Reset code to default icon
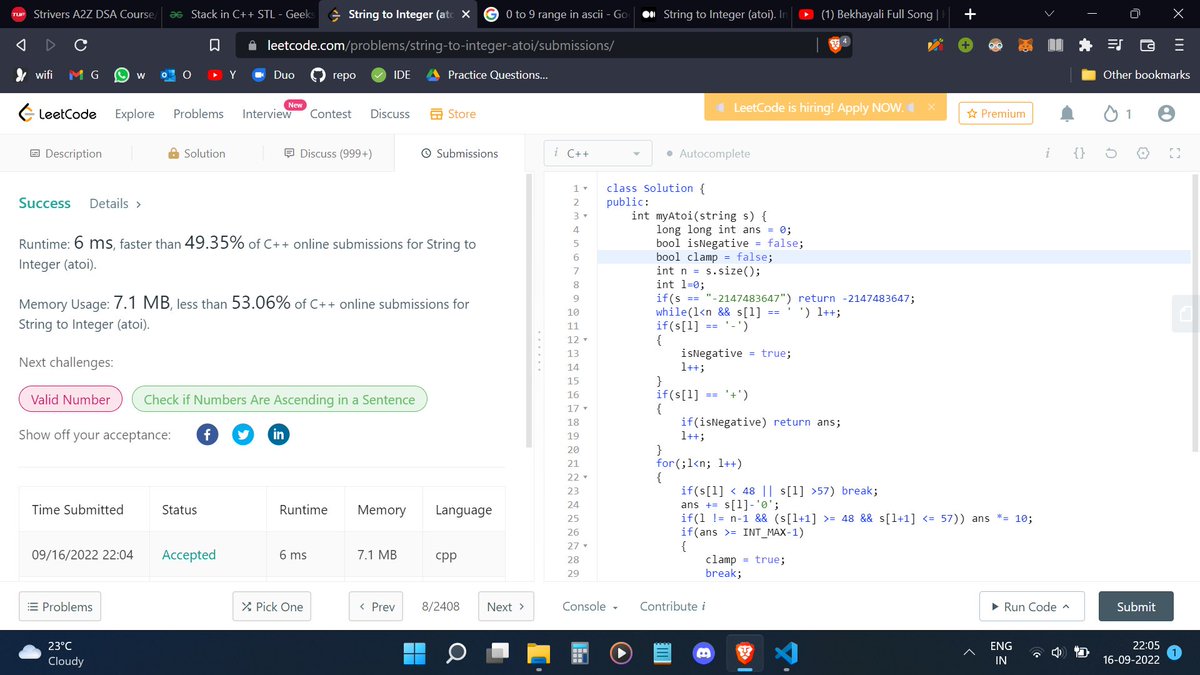This screenshot has width=1200, height=675. pyautogui.click(x=1111, y=154)
